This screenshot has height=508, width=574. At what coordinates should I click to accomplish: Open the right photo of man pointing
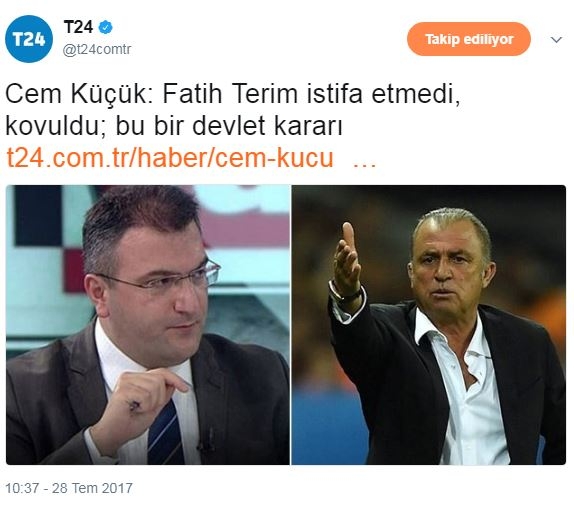tap(429, 325)
